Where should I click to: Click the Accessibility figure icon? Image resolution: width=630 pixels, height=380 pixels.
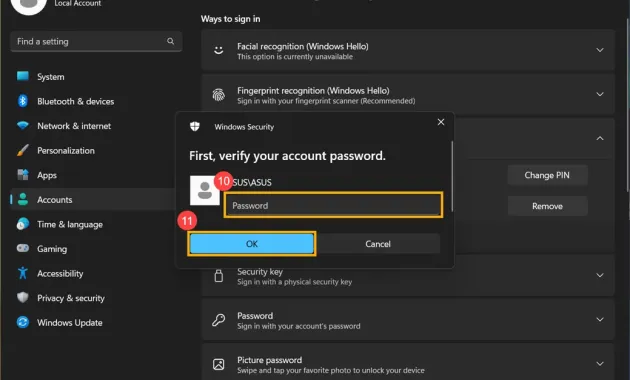(x=23, y=273)
